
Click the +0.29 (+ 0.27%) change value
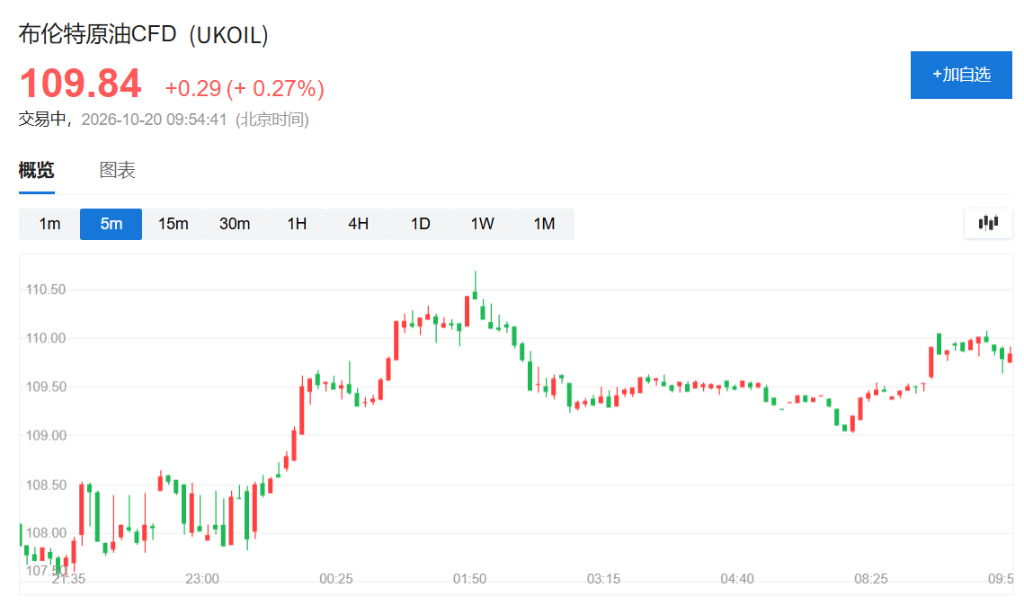click(244, 88)
